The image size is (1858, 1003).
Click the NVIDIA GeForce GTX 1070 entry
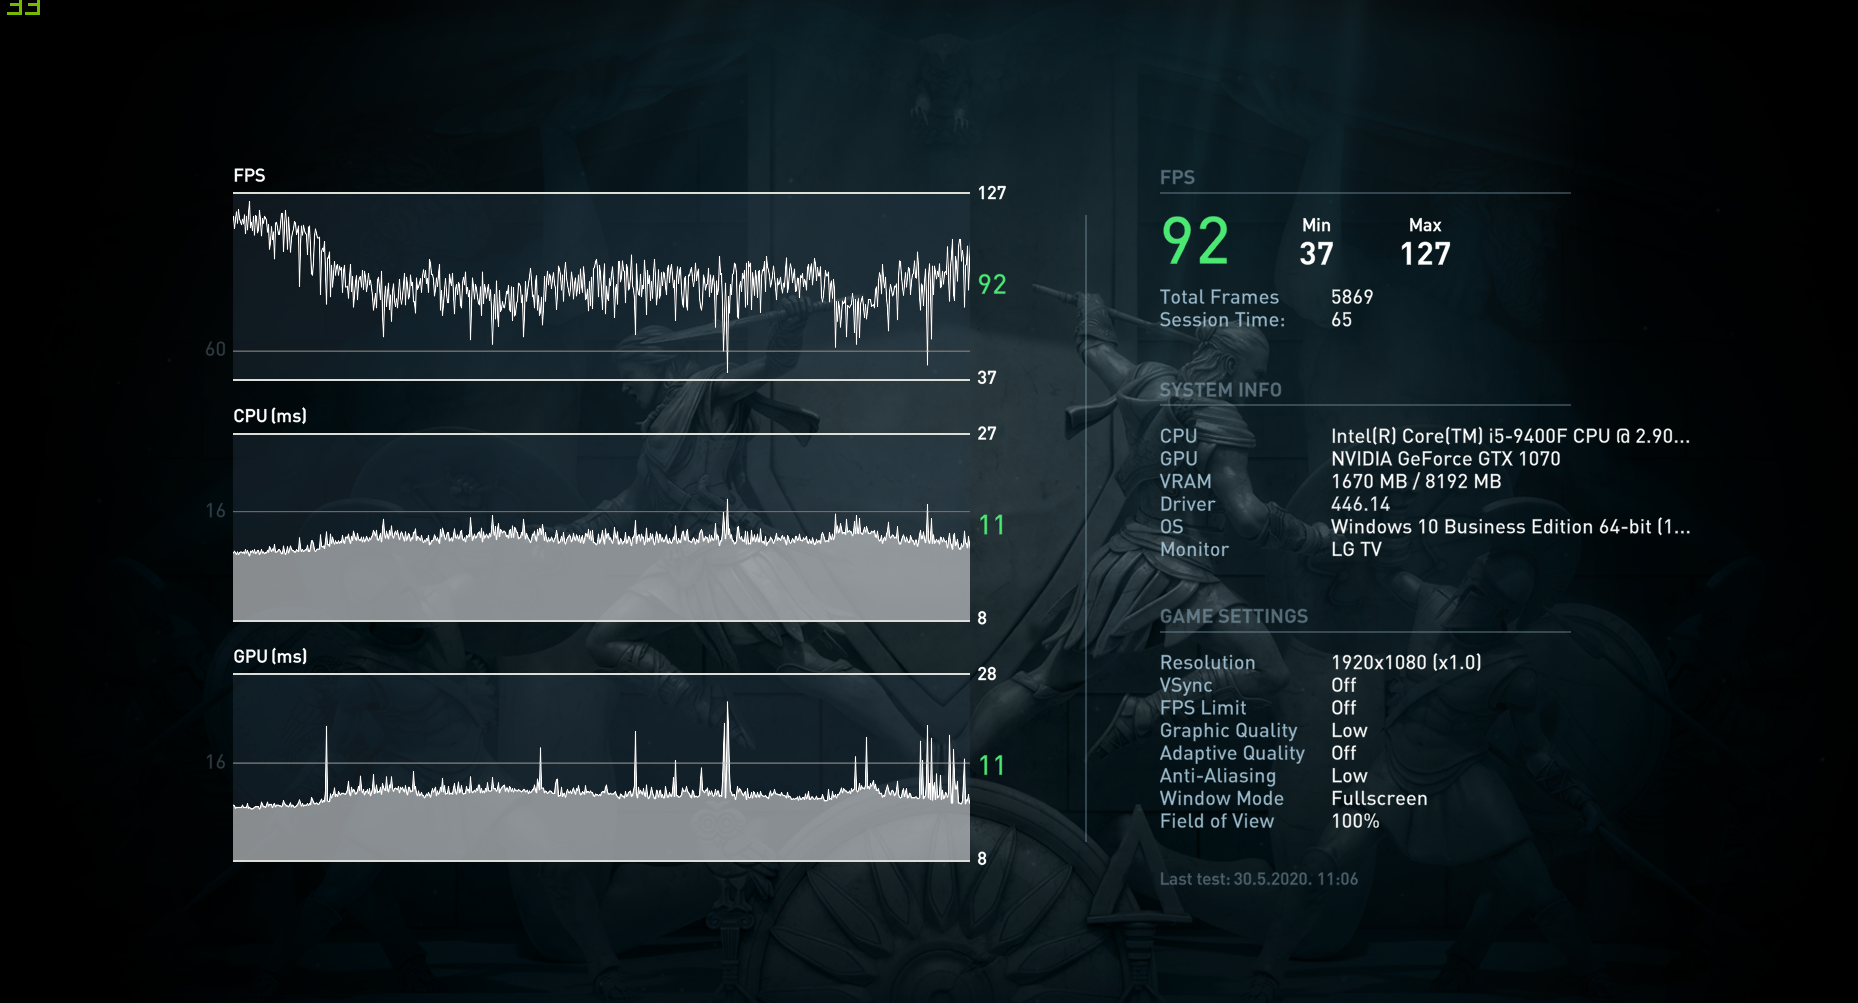pos(1445,459)
